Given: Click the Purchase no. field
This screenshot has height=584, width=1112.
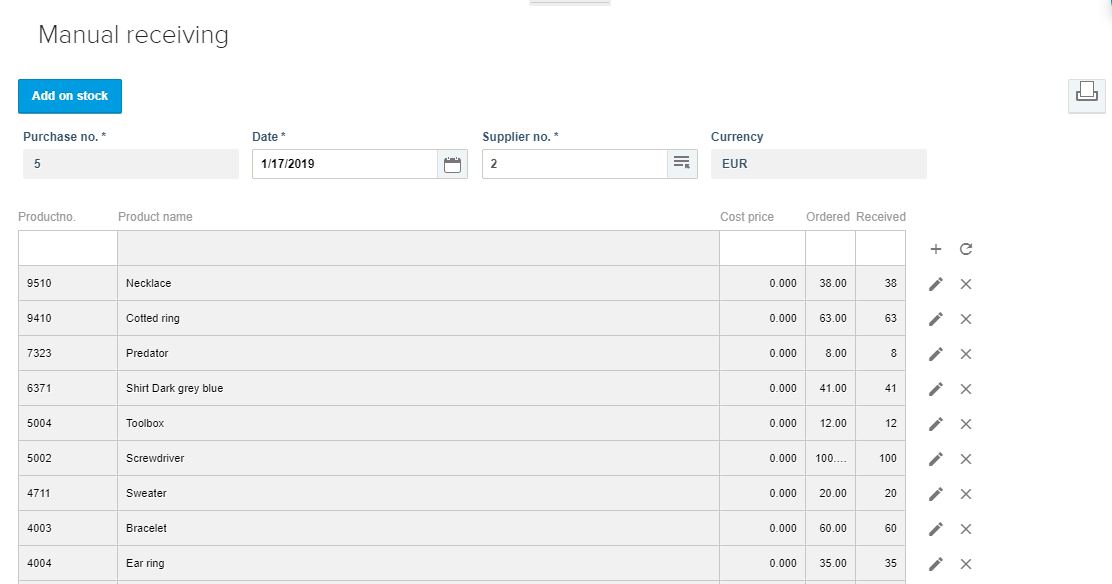Looking at the screenshot, I should pyautogui.click(x=130, y=164).
